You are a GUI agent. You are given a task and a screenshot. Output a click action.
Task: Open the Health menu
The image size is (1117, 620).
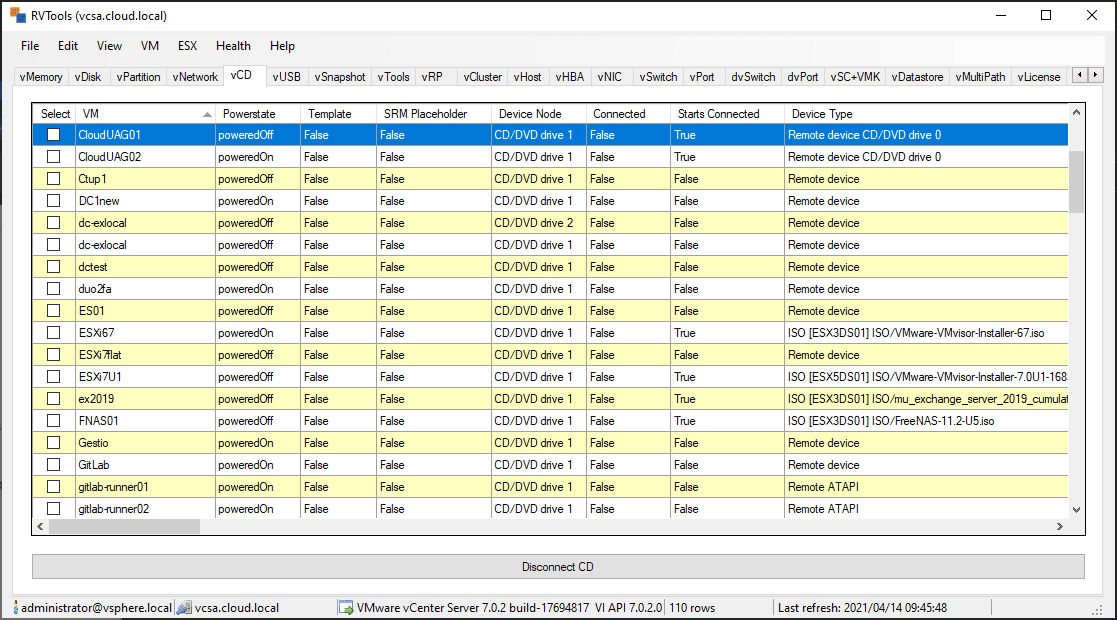[x=233, y=46]
